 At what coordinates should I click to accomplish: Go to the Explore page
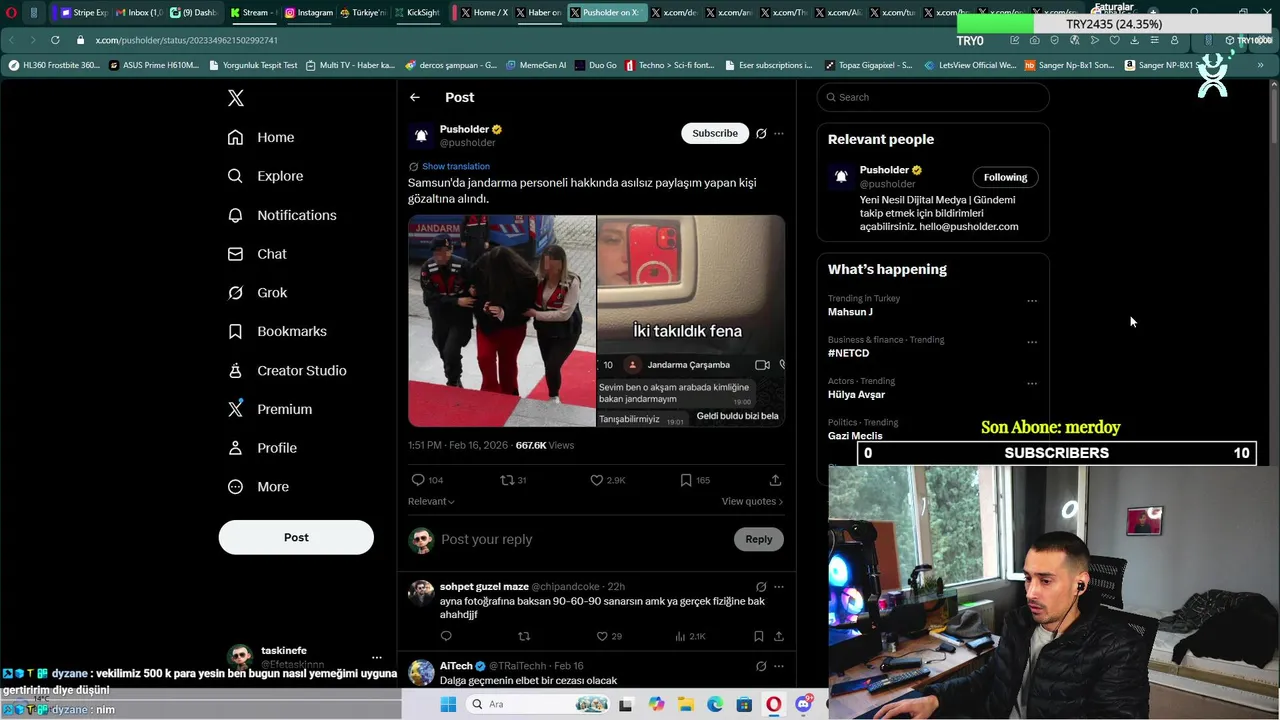tap(265, 176)
